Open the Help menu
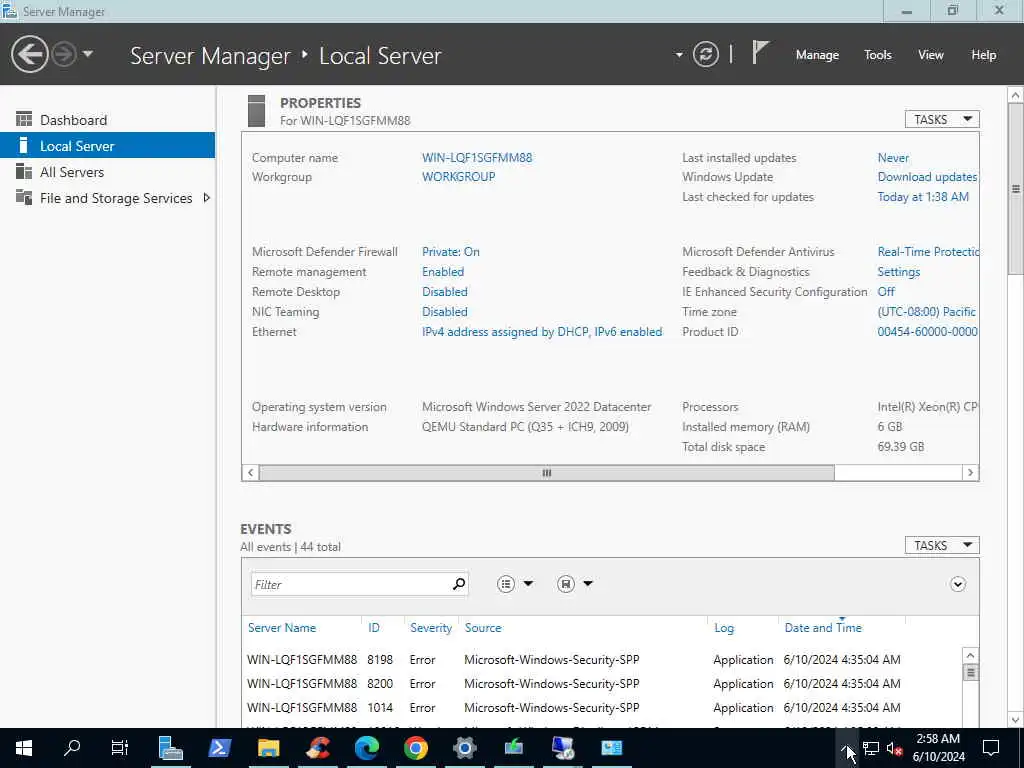Screen dimensions: 1024x768 click(x=983, y=55)
